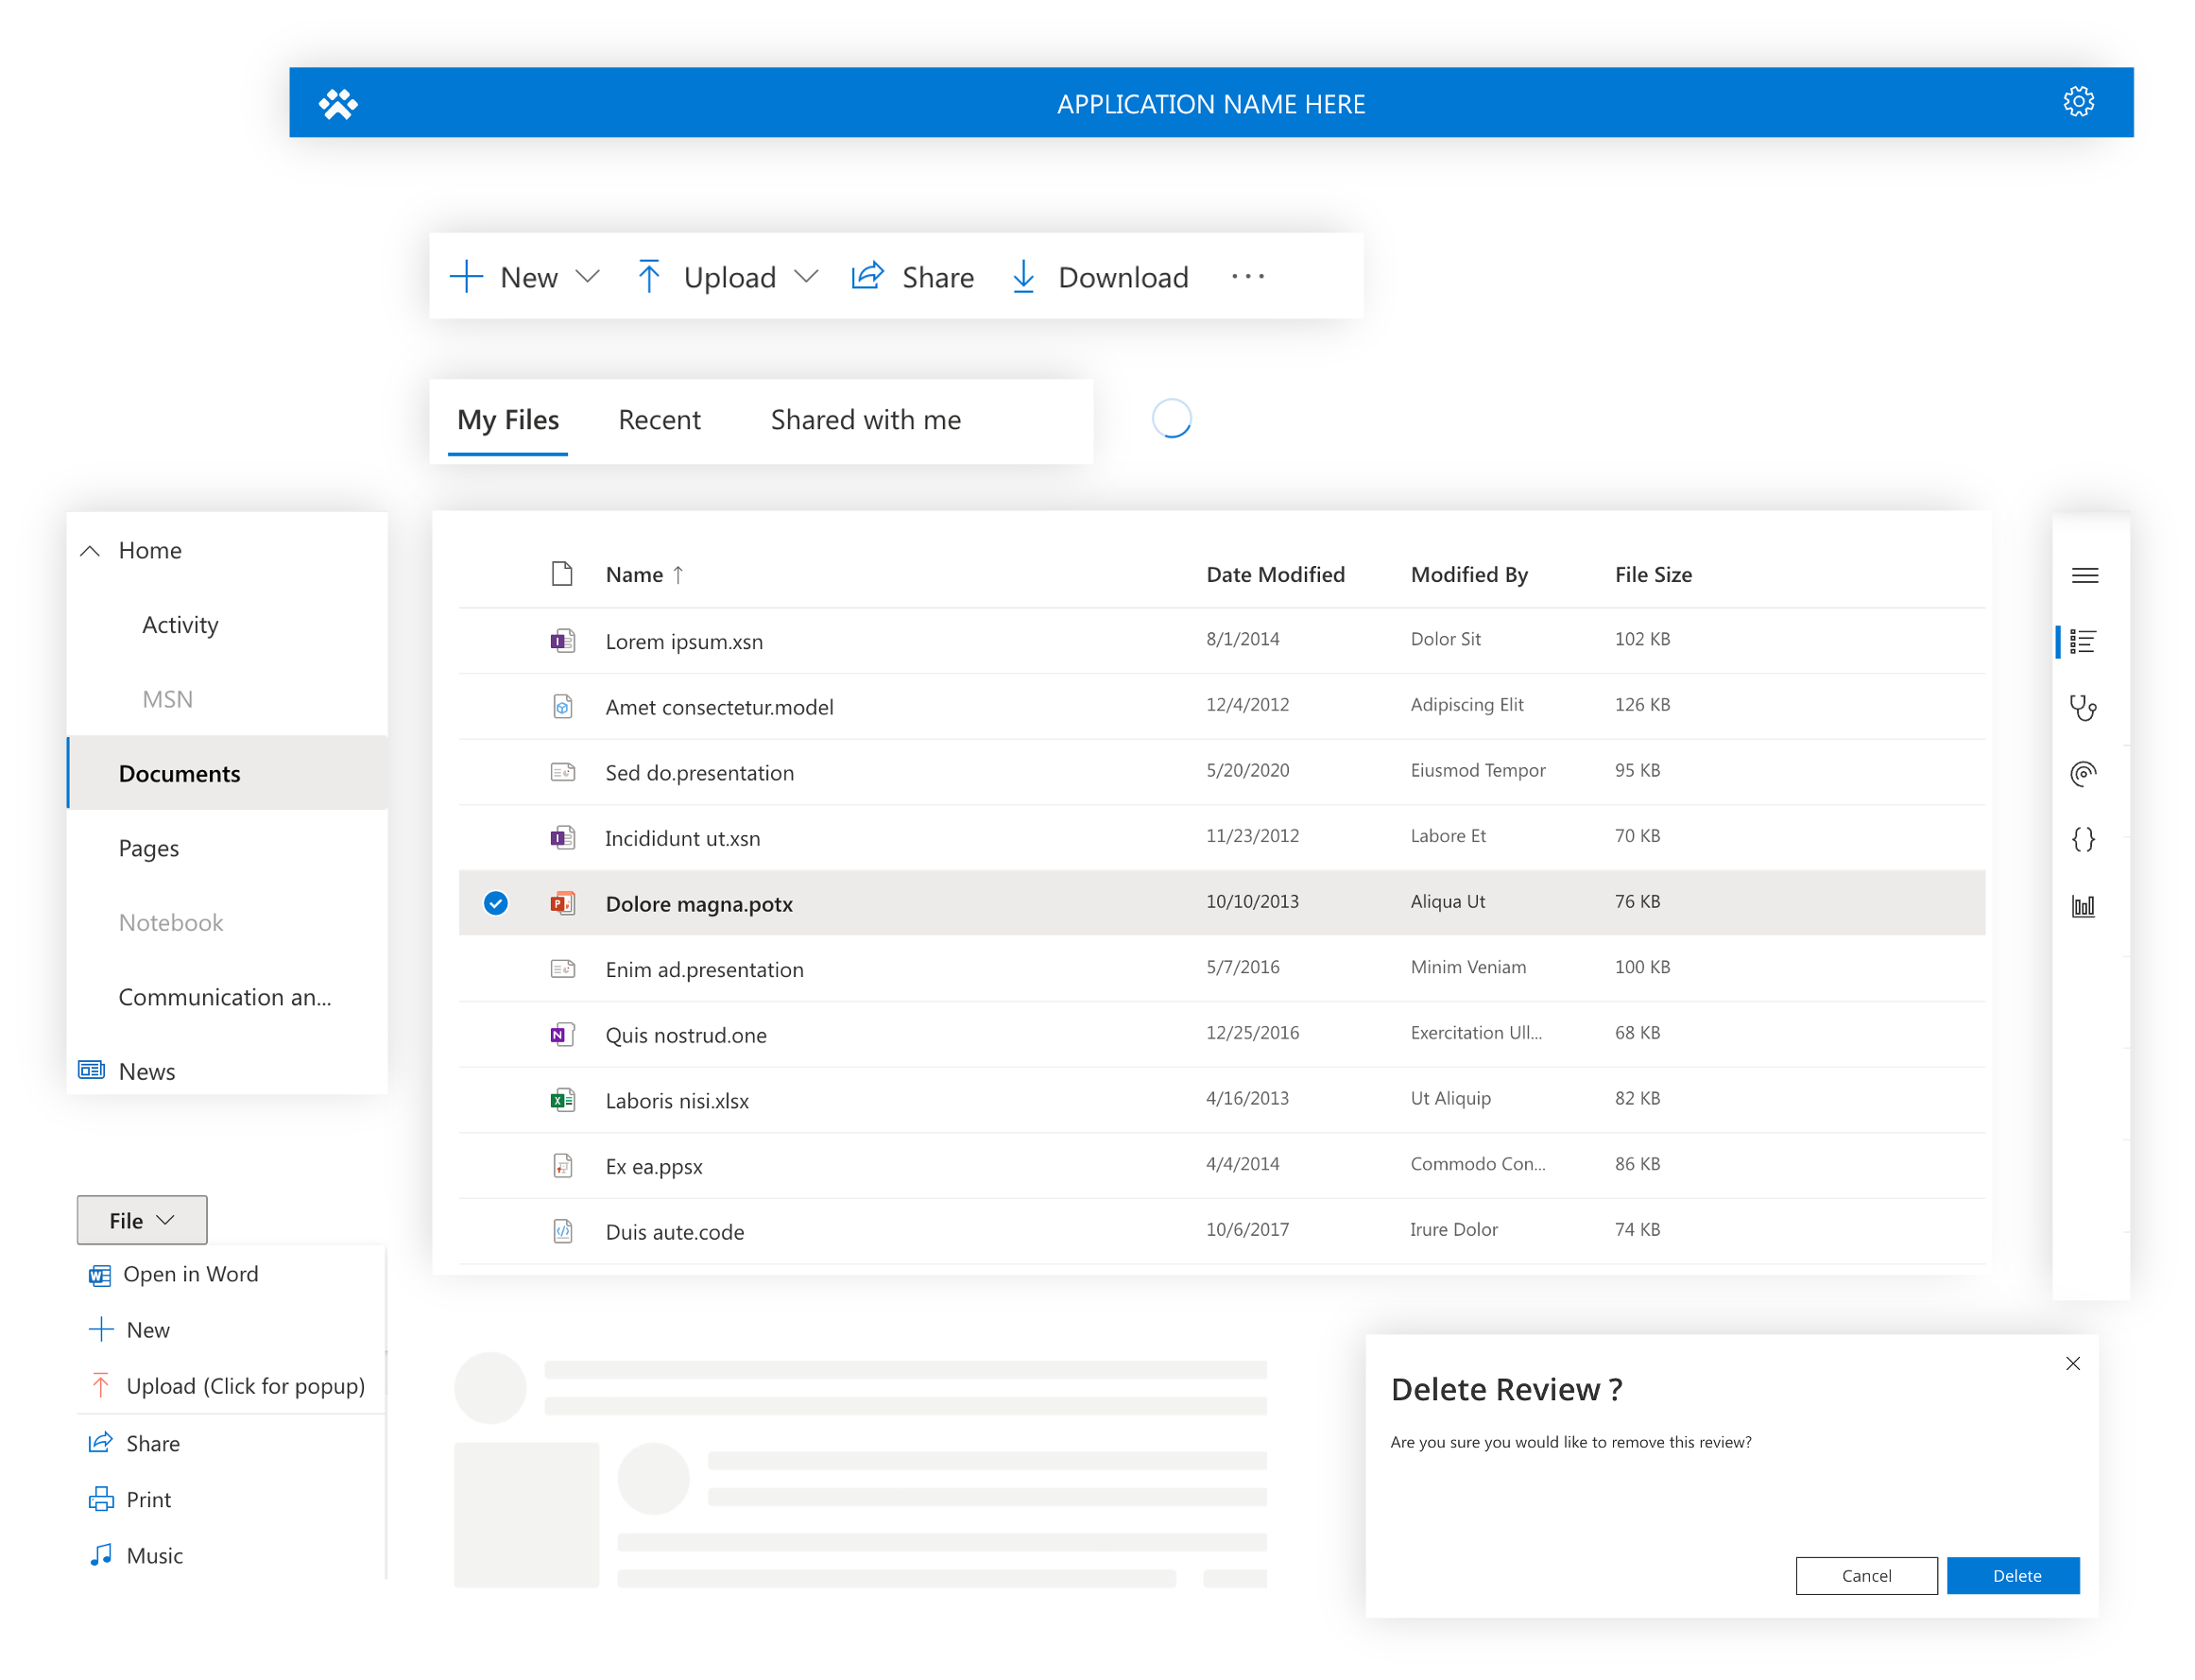Click the Delete button in dialog
The width and height of the screenshot is (2195, 1680).
click(x=2015, y=1574)
